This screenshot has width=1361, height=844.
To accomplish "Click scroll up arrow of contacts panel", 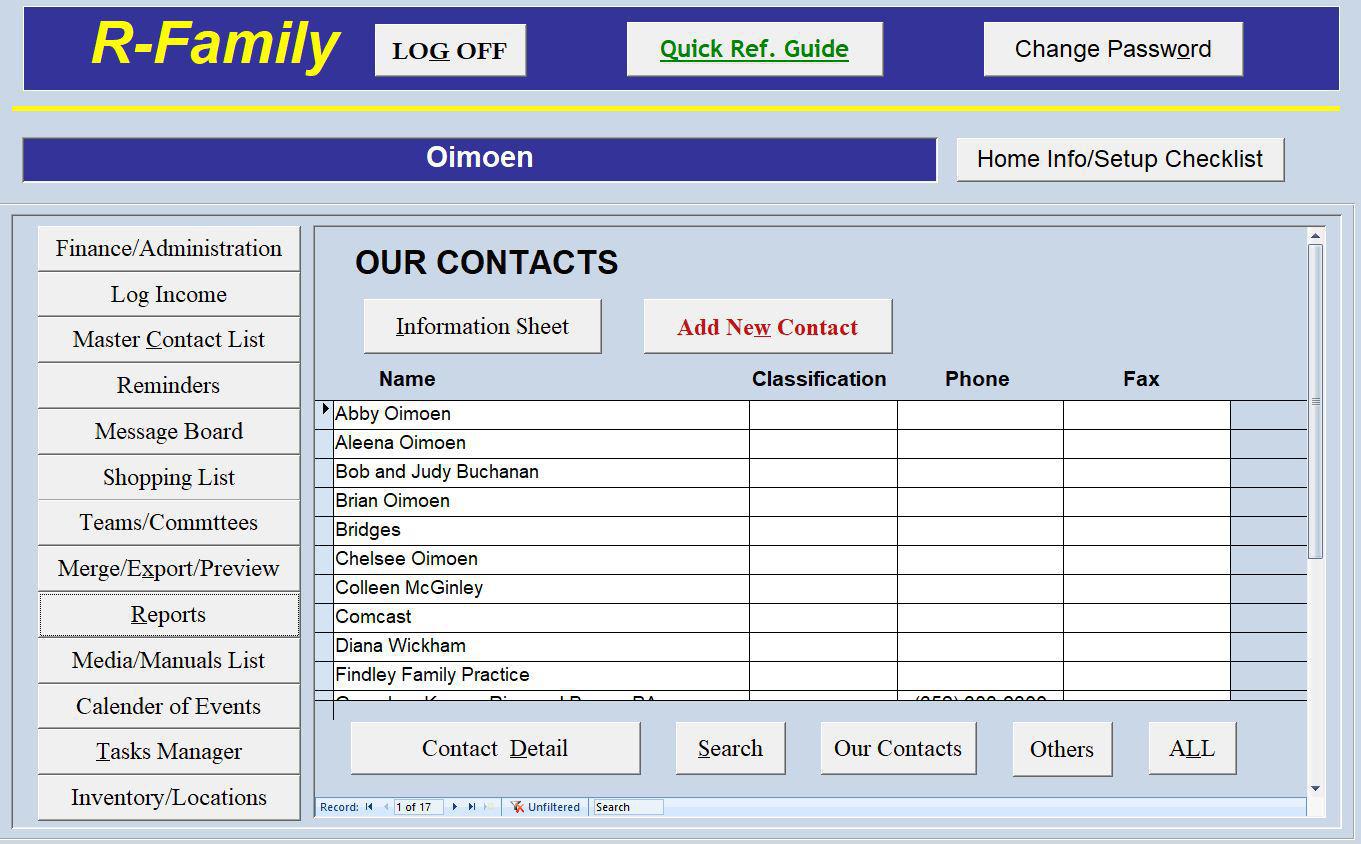I will point(1315,236).
